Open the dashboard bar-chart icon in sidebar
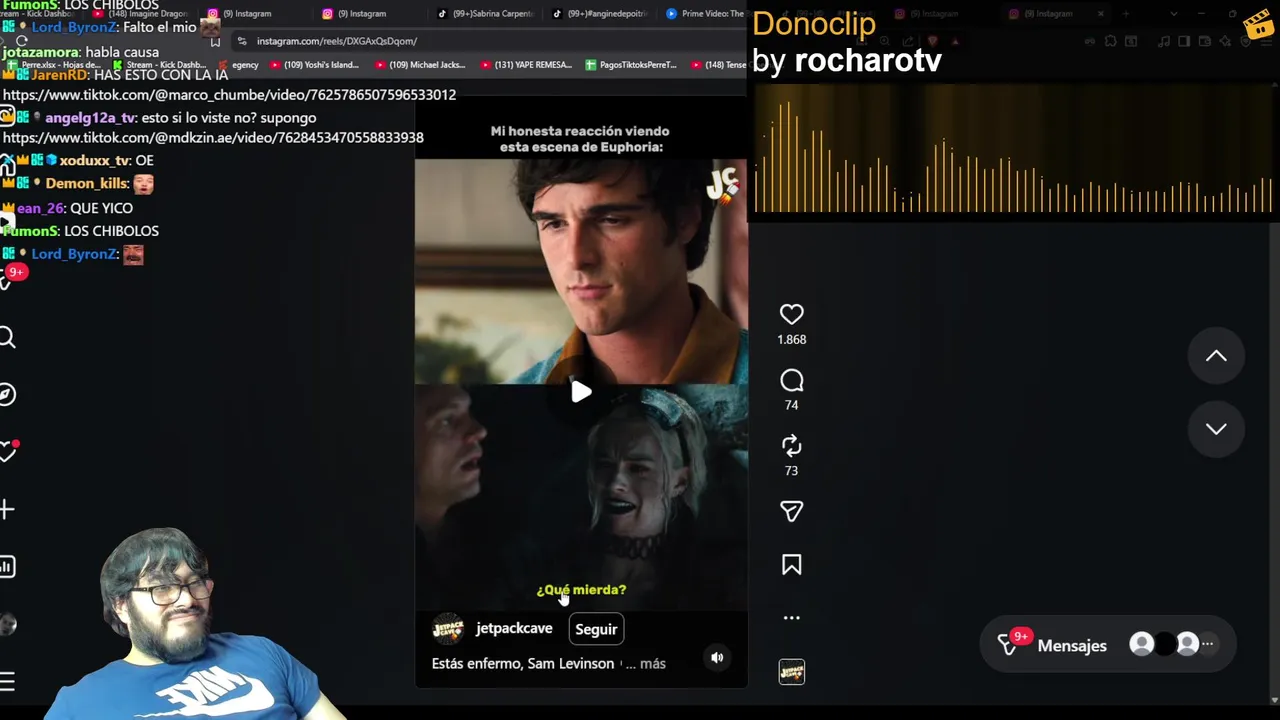Viewport: 1280px width, 720px height. click(x=7, y=567)
